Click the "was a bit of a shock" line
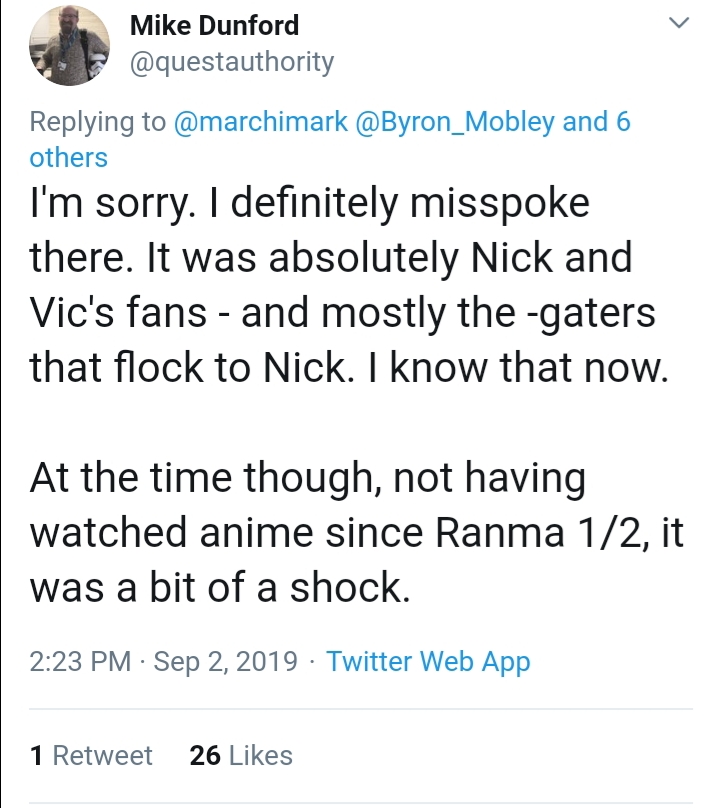The height and width of the screenshot is (808, 720). (x=220, y=587)
